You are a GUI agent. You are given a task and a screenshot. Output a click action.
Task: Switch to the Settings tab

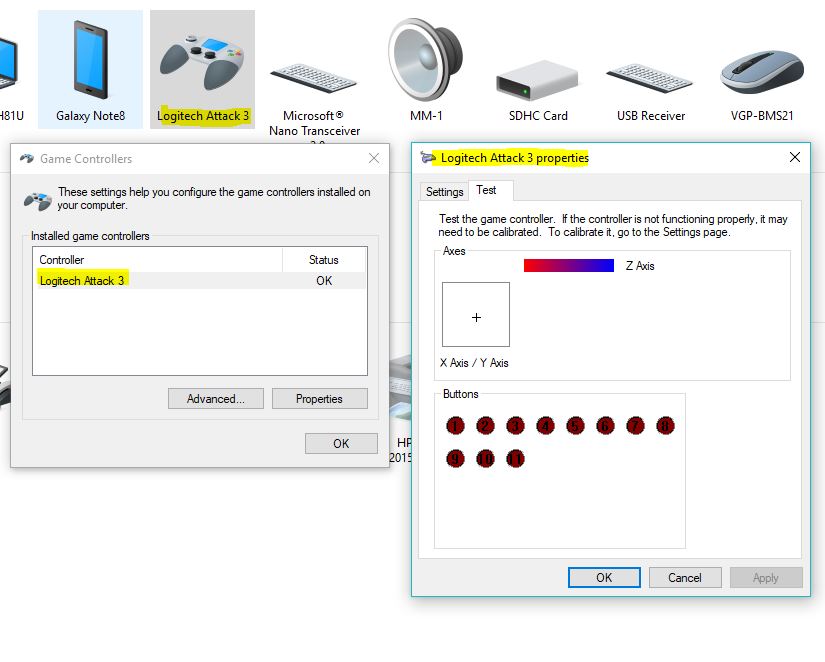point(444,192)
